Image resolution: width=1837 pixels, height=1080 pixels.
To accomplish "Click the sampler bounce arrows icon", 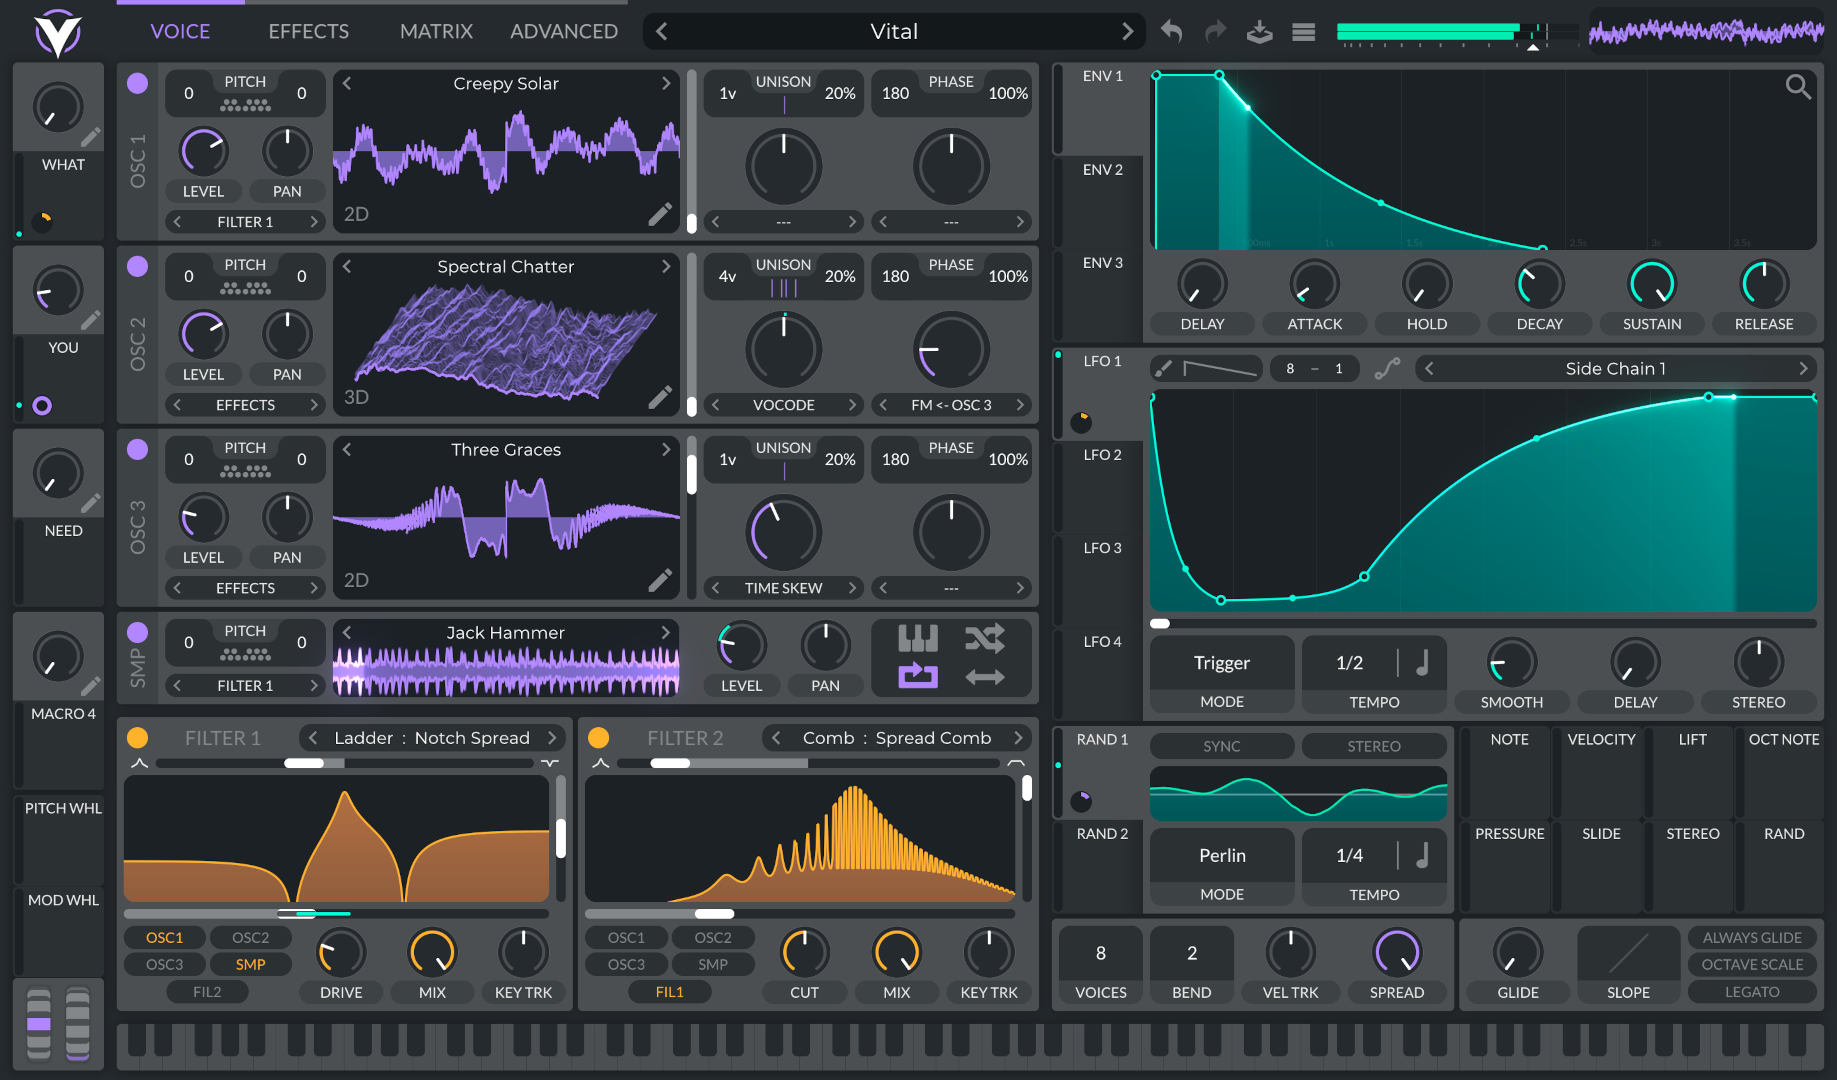I will (x=985, y=677).
